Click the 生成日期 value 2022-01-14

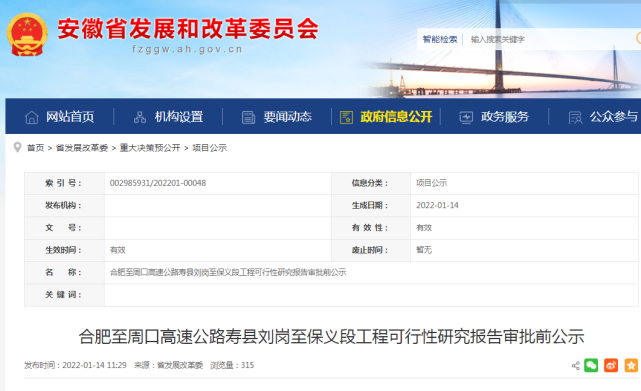pyautogui.click(x=437, y=205)
